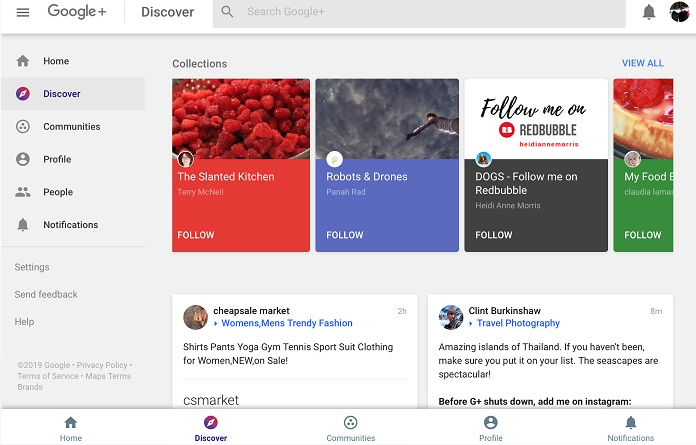
Task: Click the 2h timestamp on cheapsale post
Action: (x=402, y=311)
